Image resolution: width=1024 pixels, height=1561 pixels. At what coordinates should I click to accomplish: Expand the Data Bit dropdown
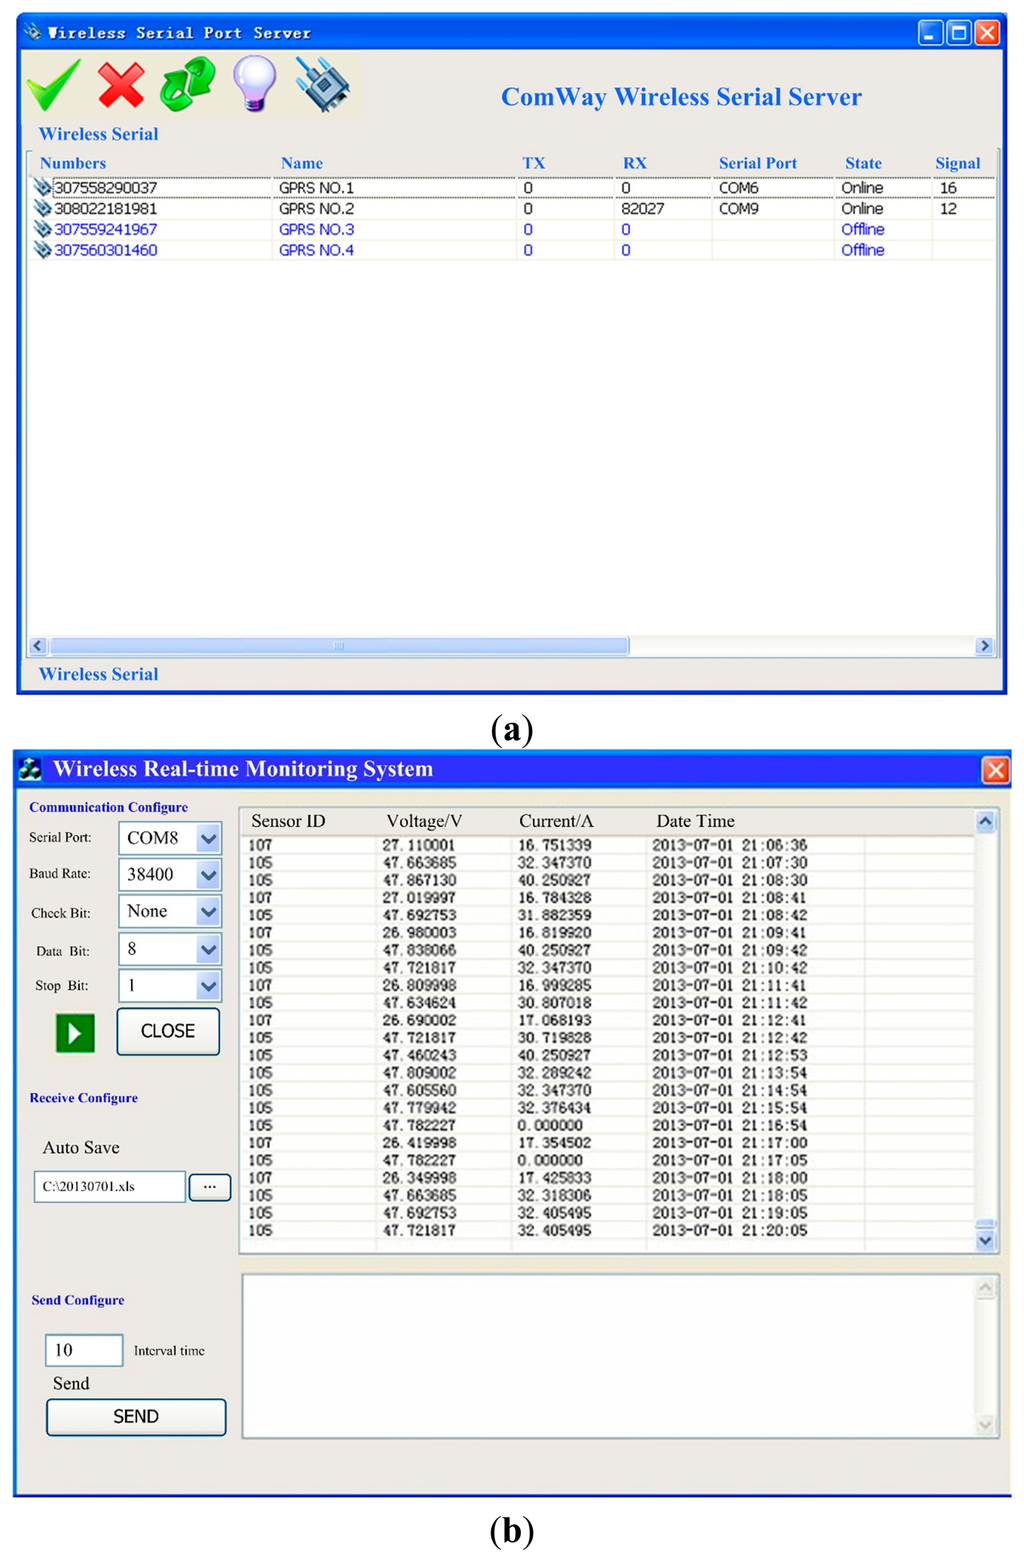pyautogui.click(x=208, y=949)
